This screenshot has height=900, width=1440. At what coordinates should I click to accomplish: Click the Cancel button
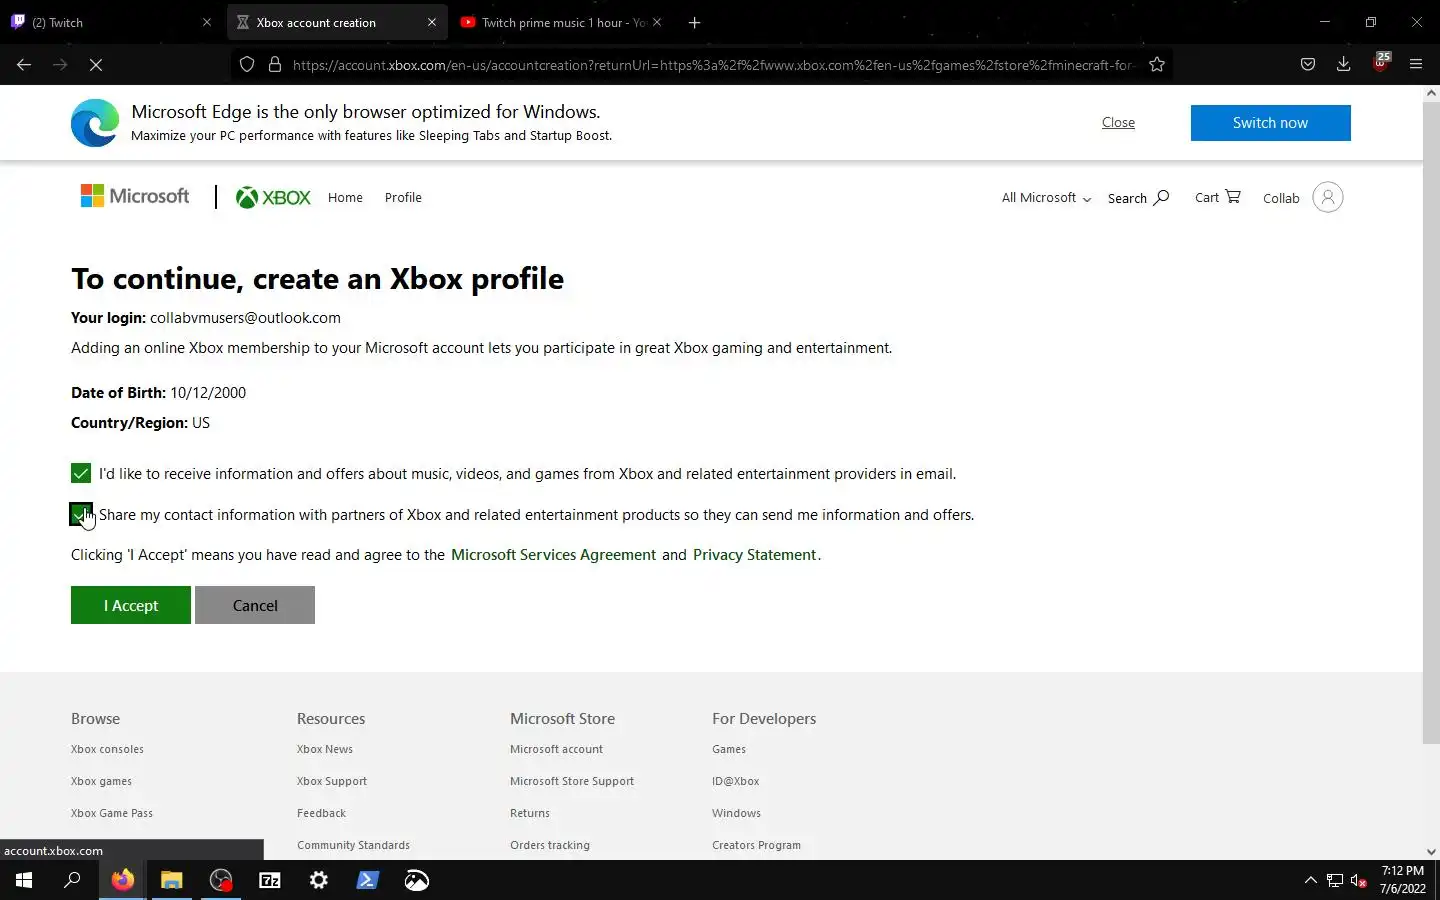point(255,605)
